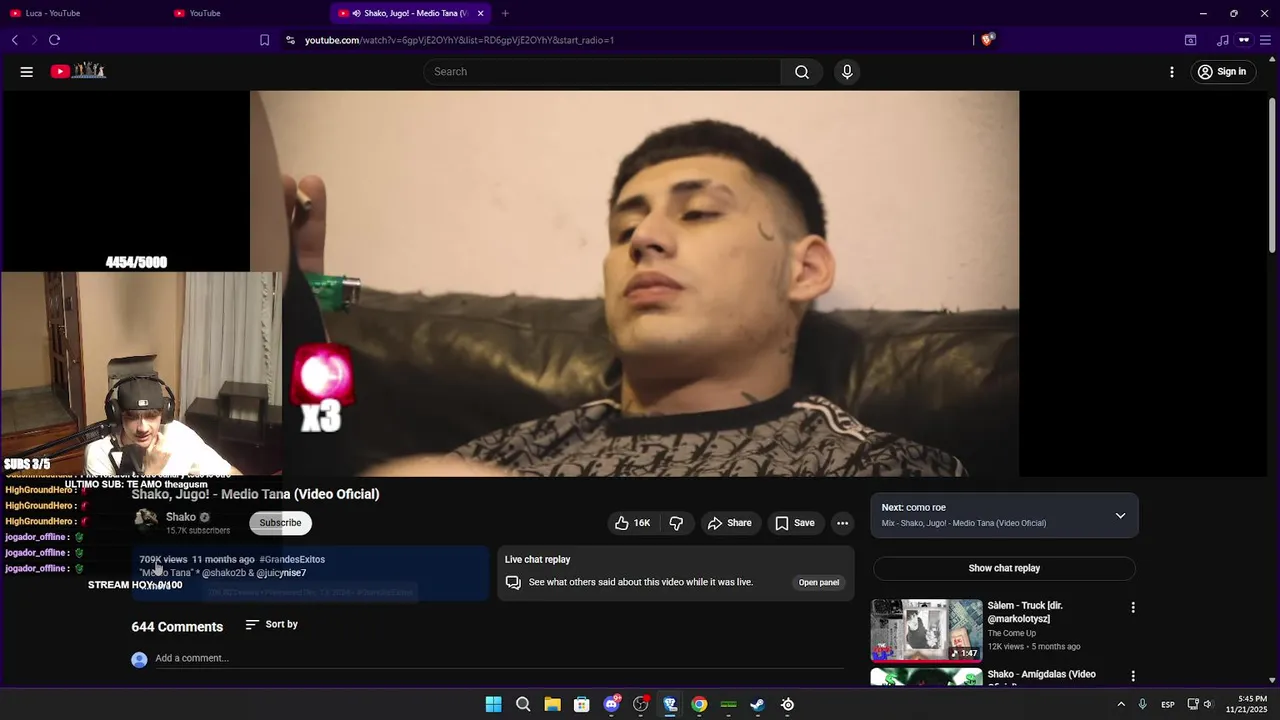Save video to a playlist

point(795,523)
